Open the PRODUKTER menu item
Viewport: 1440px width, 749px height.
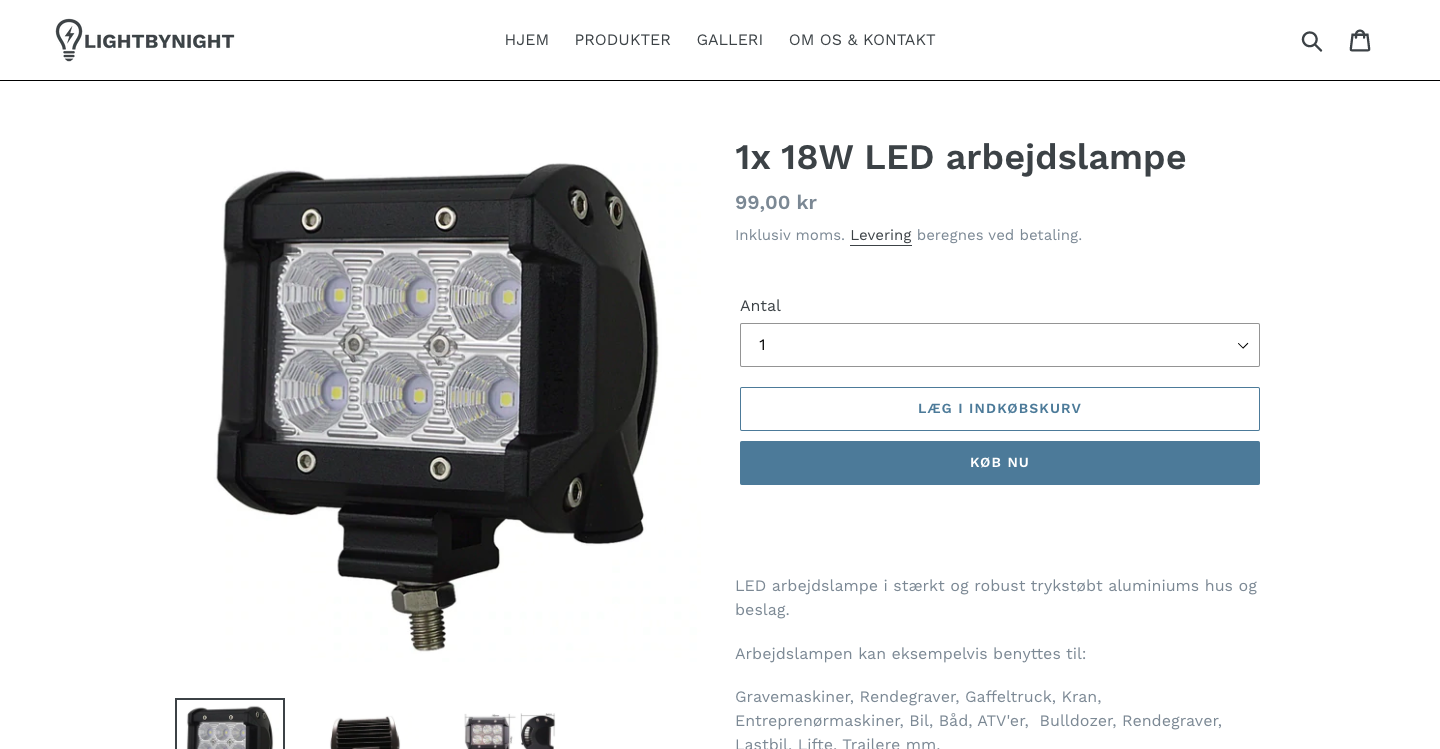coord(622,40)
